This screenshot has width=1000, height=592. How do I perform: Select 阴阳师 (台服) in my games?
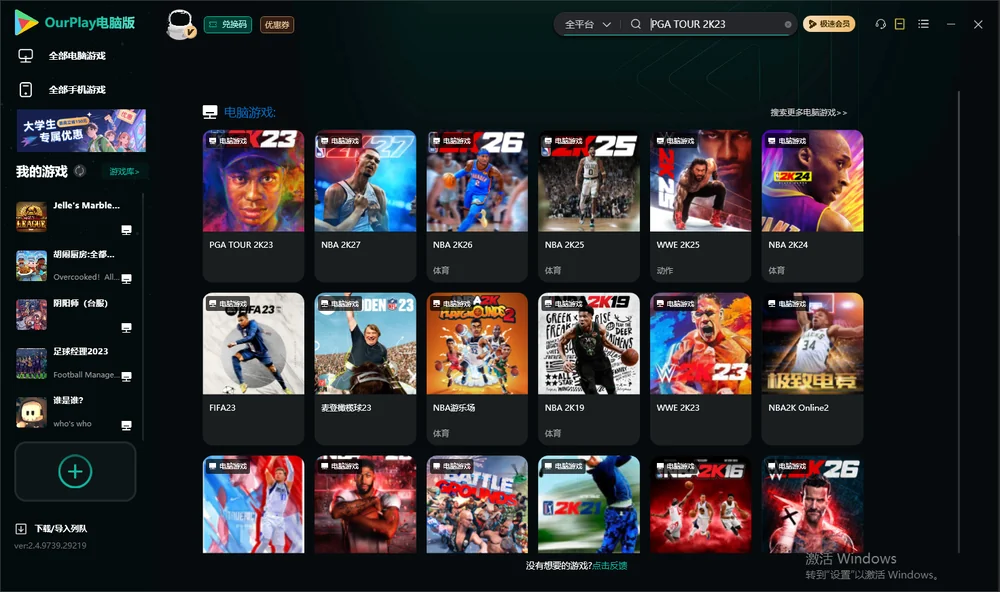(75, 314)
